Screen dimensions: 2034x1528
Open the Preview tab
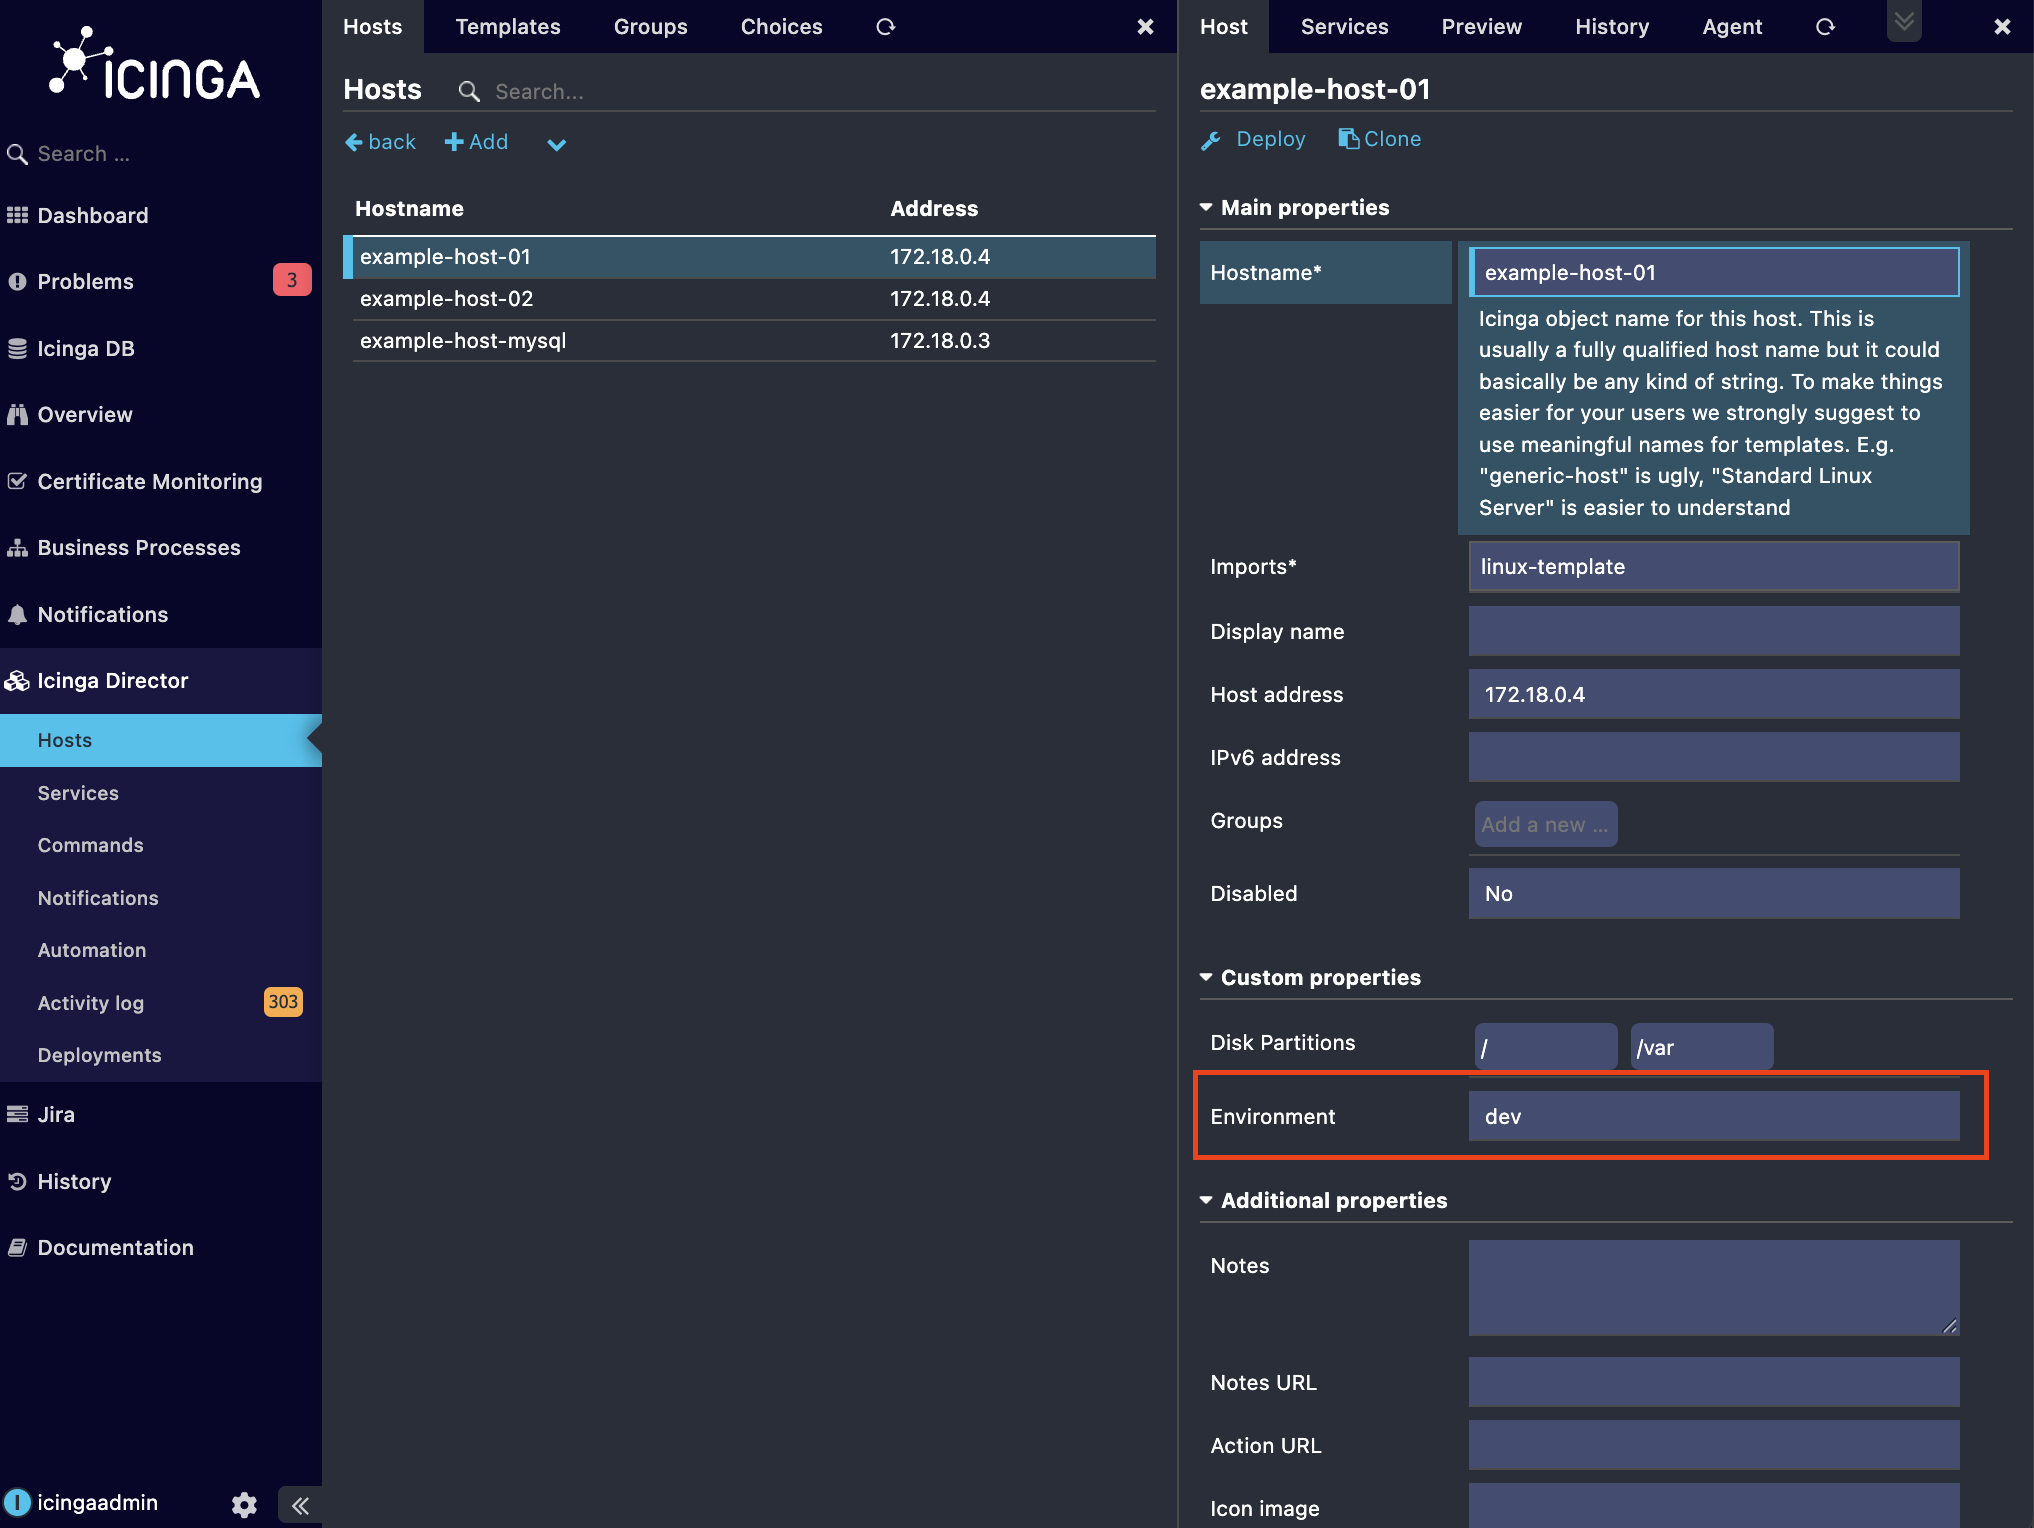coord(1481,27)
